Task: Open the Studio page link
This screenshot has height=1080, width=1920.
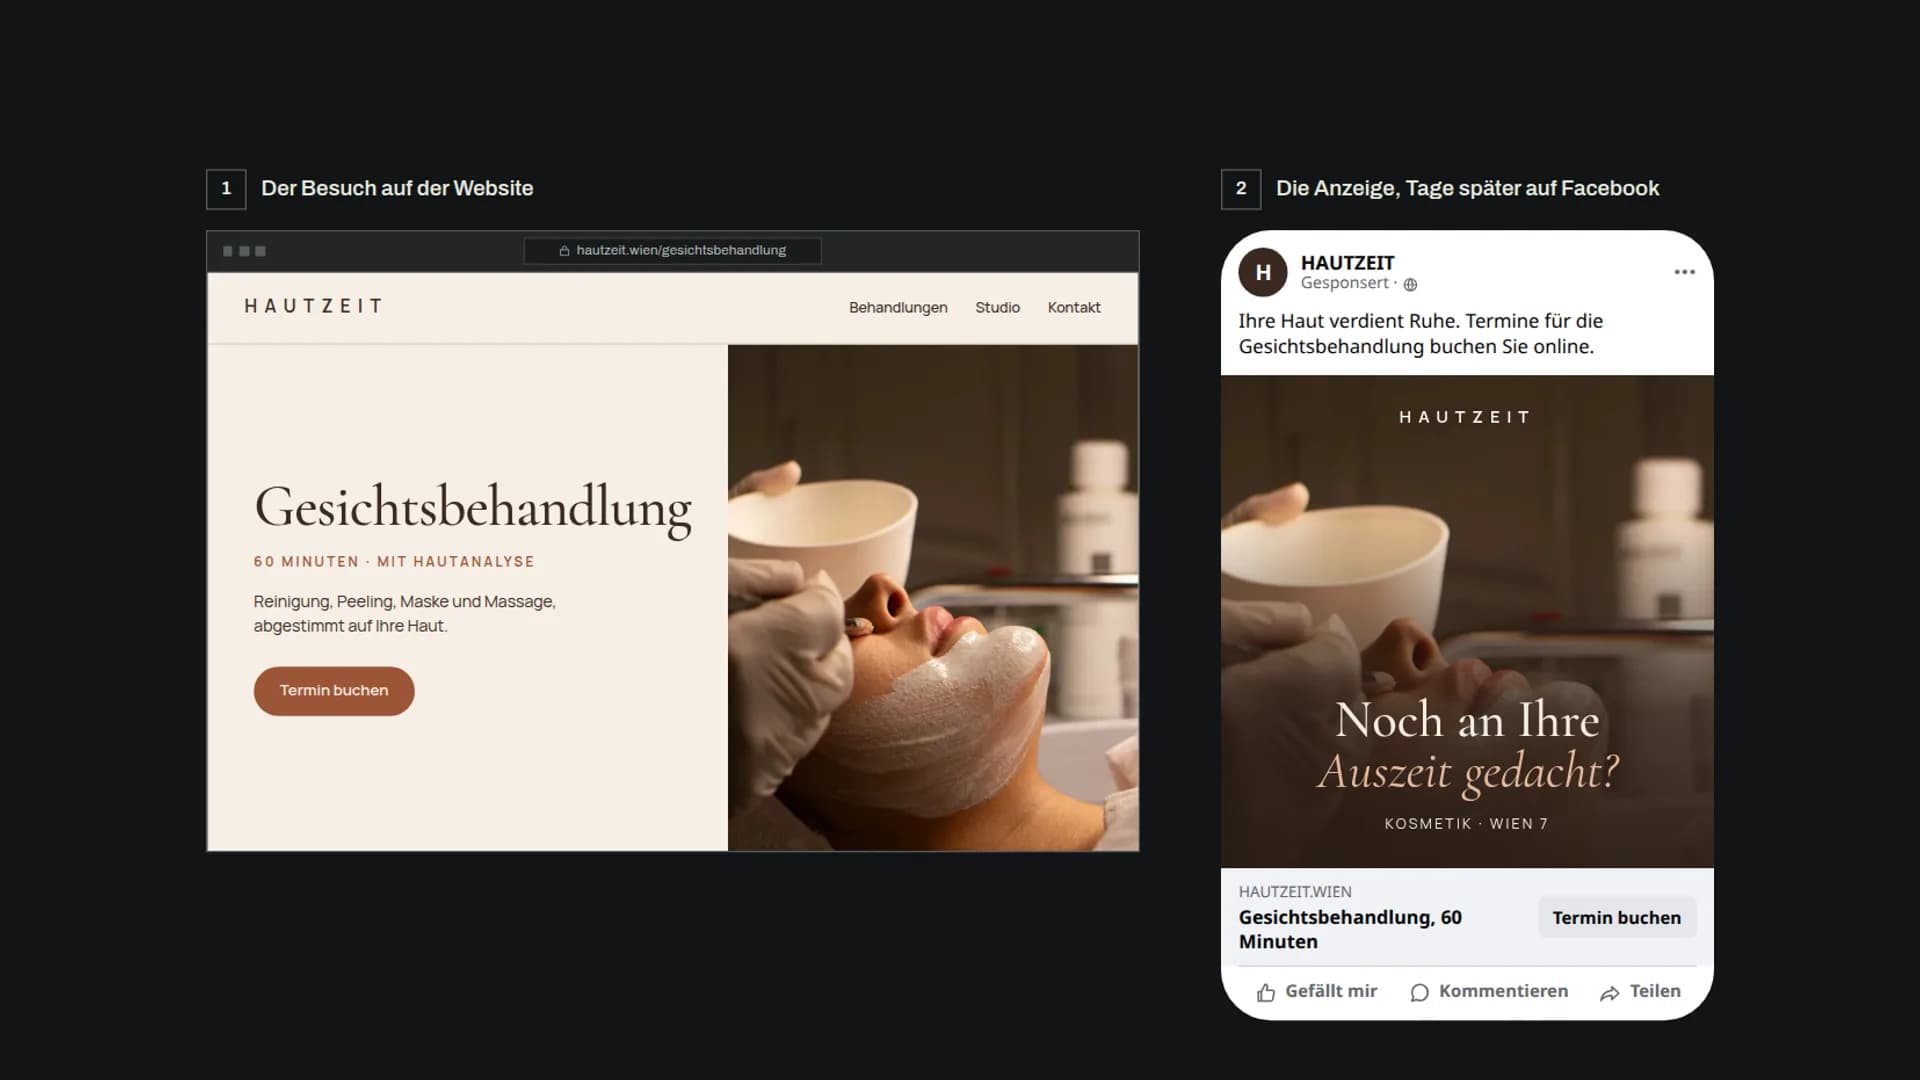Action: (997, 307)
